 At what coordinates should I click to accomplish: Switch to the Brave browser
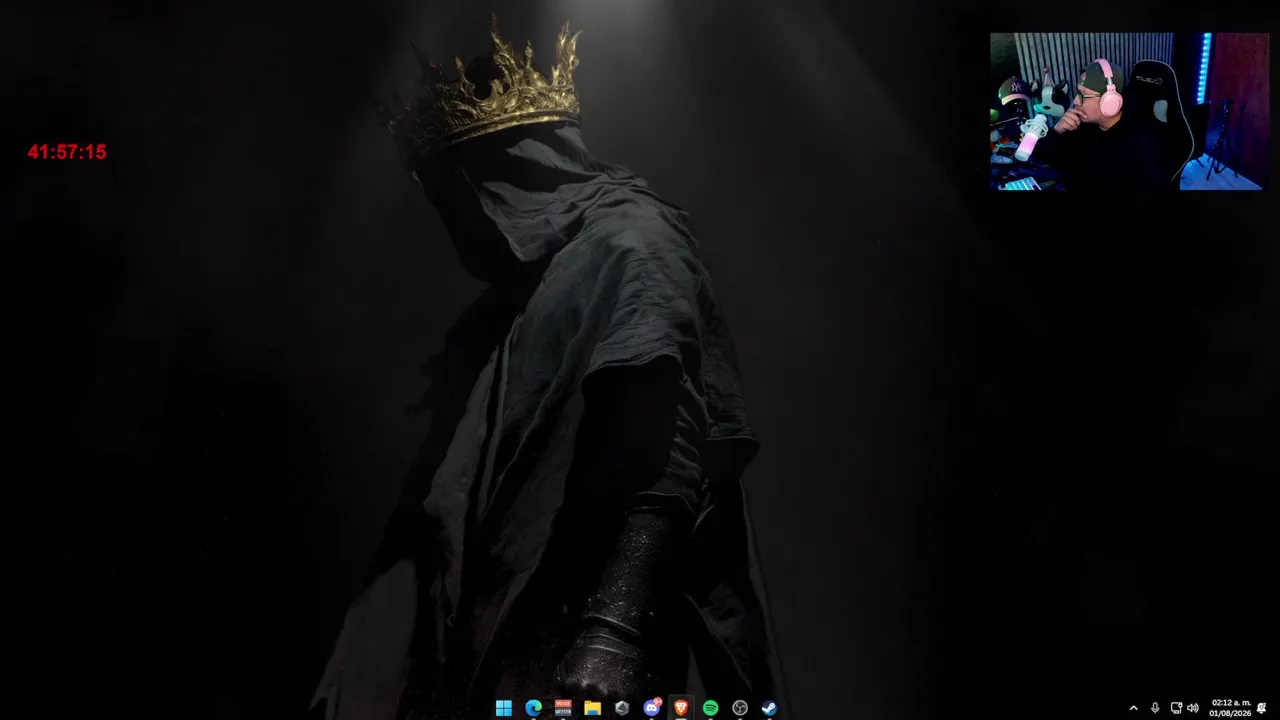click(681, 708)
